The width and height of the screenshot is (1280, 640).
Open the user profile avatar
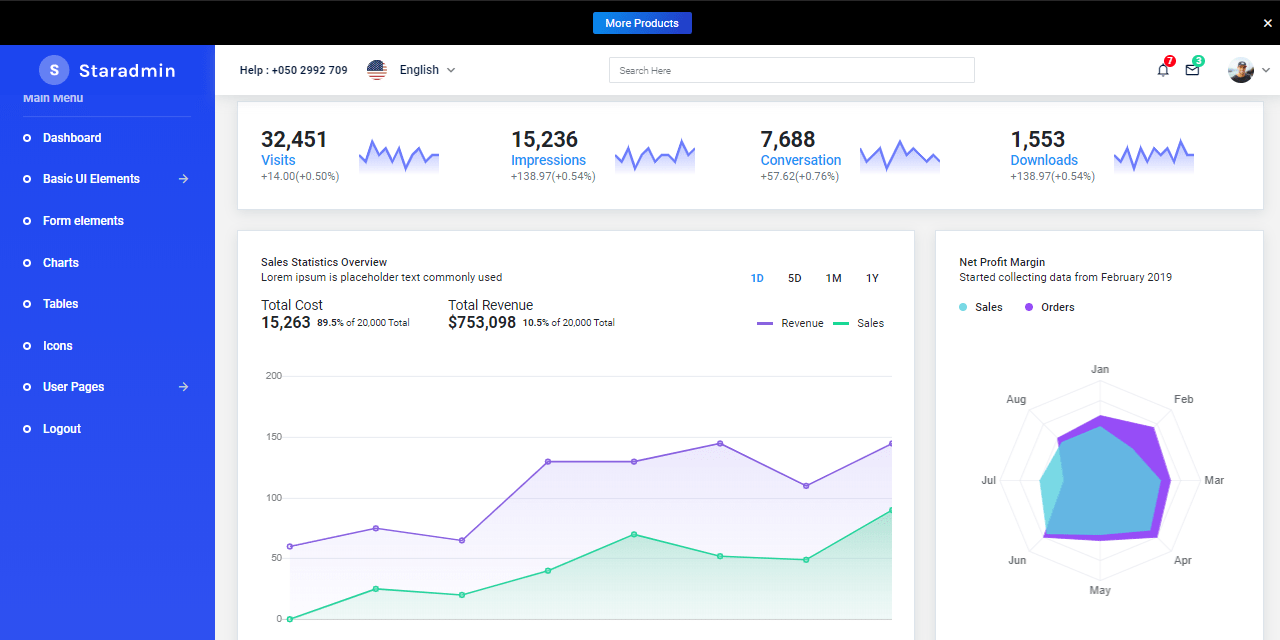click(x=1240, y=70)
